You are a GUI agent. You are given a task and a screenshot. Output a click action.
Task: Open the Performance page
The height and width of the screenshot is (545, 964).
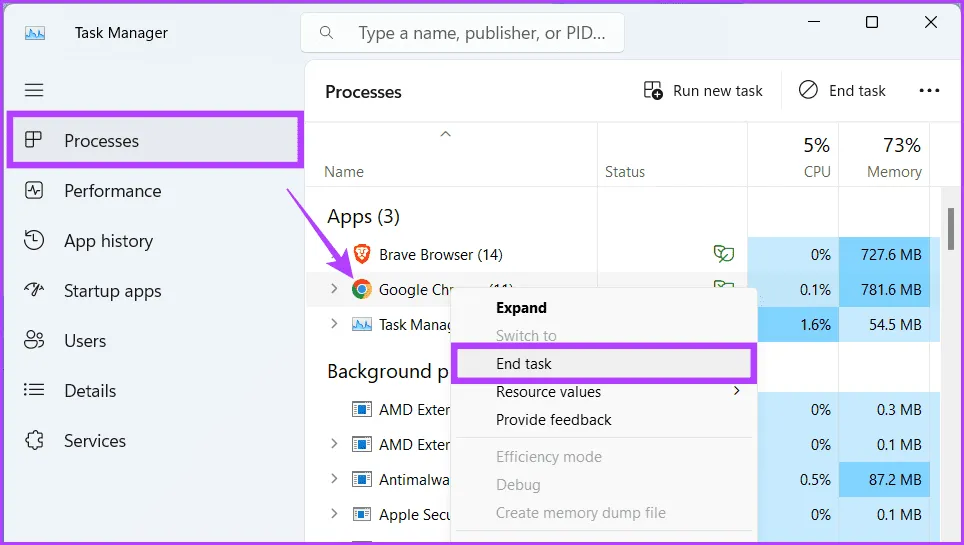(112, 191)
